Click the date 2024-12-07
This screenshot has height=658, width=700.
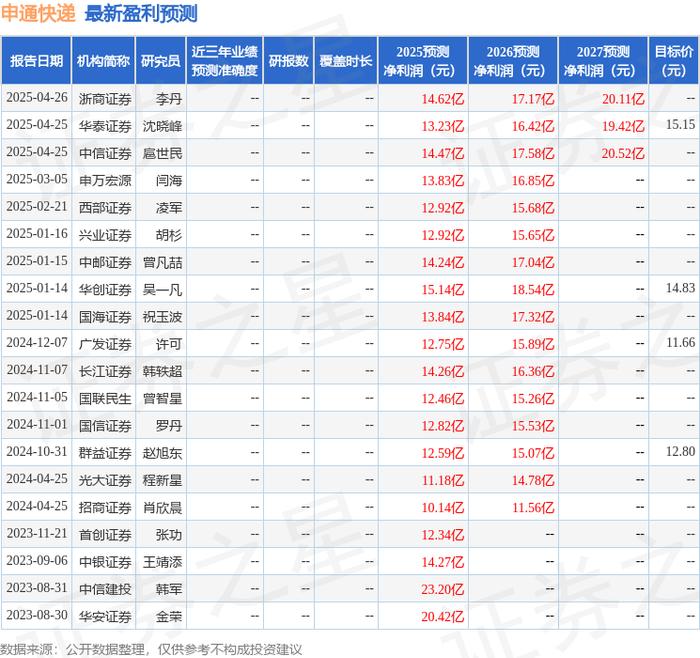[x=37, y=342]
